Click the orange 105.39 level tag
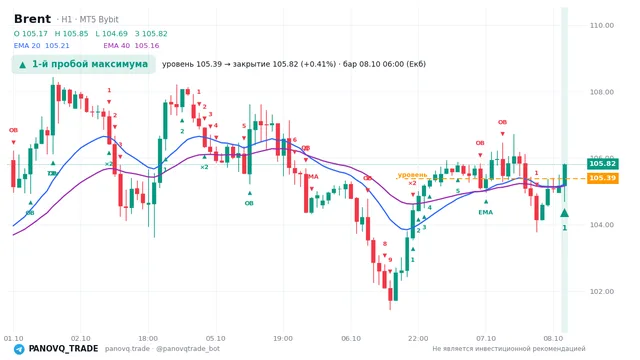The height and width of the screenshot is (360, 640). click(x=602, y=178)
